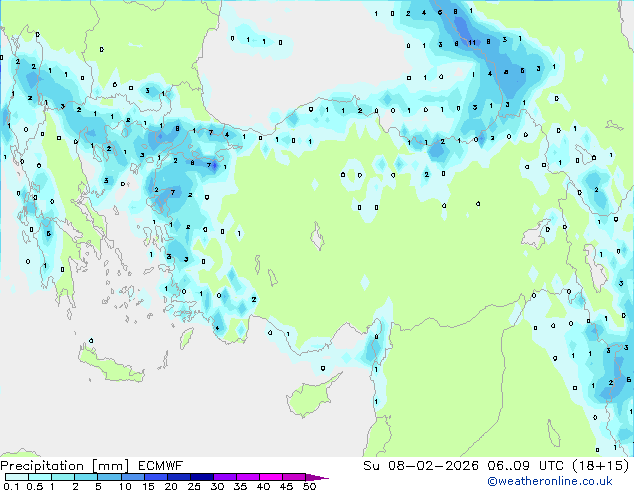
Task: Click the "06..09" time range text
Action: (508, 466)
